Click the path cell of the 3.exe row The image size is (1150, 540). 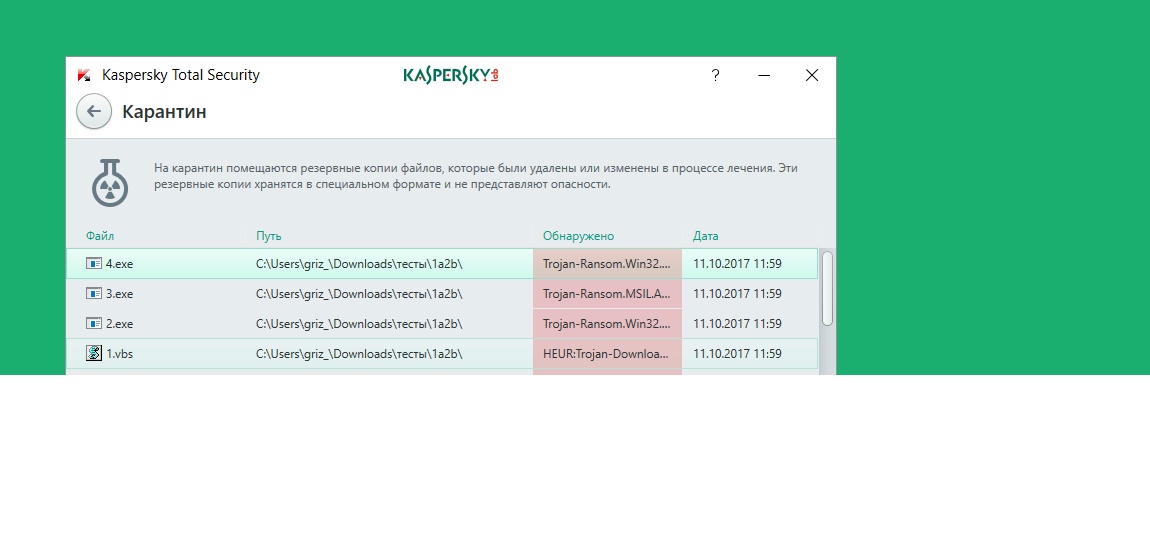pos(359,293)
